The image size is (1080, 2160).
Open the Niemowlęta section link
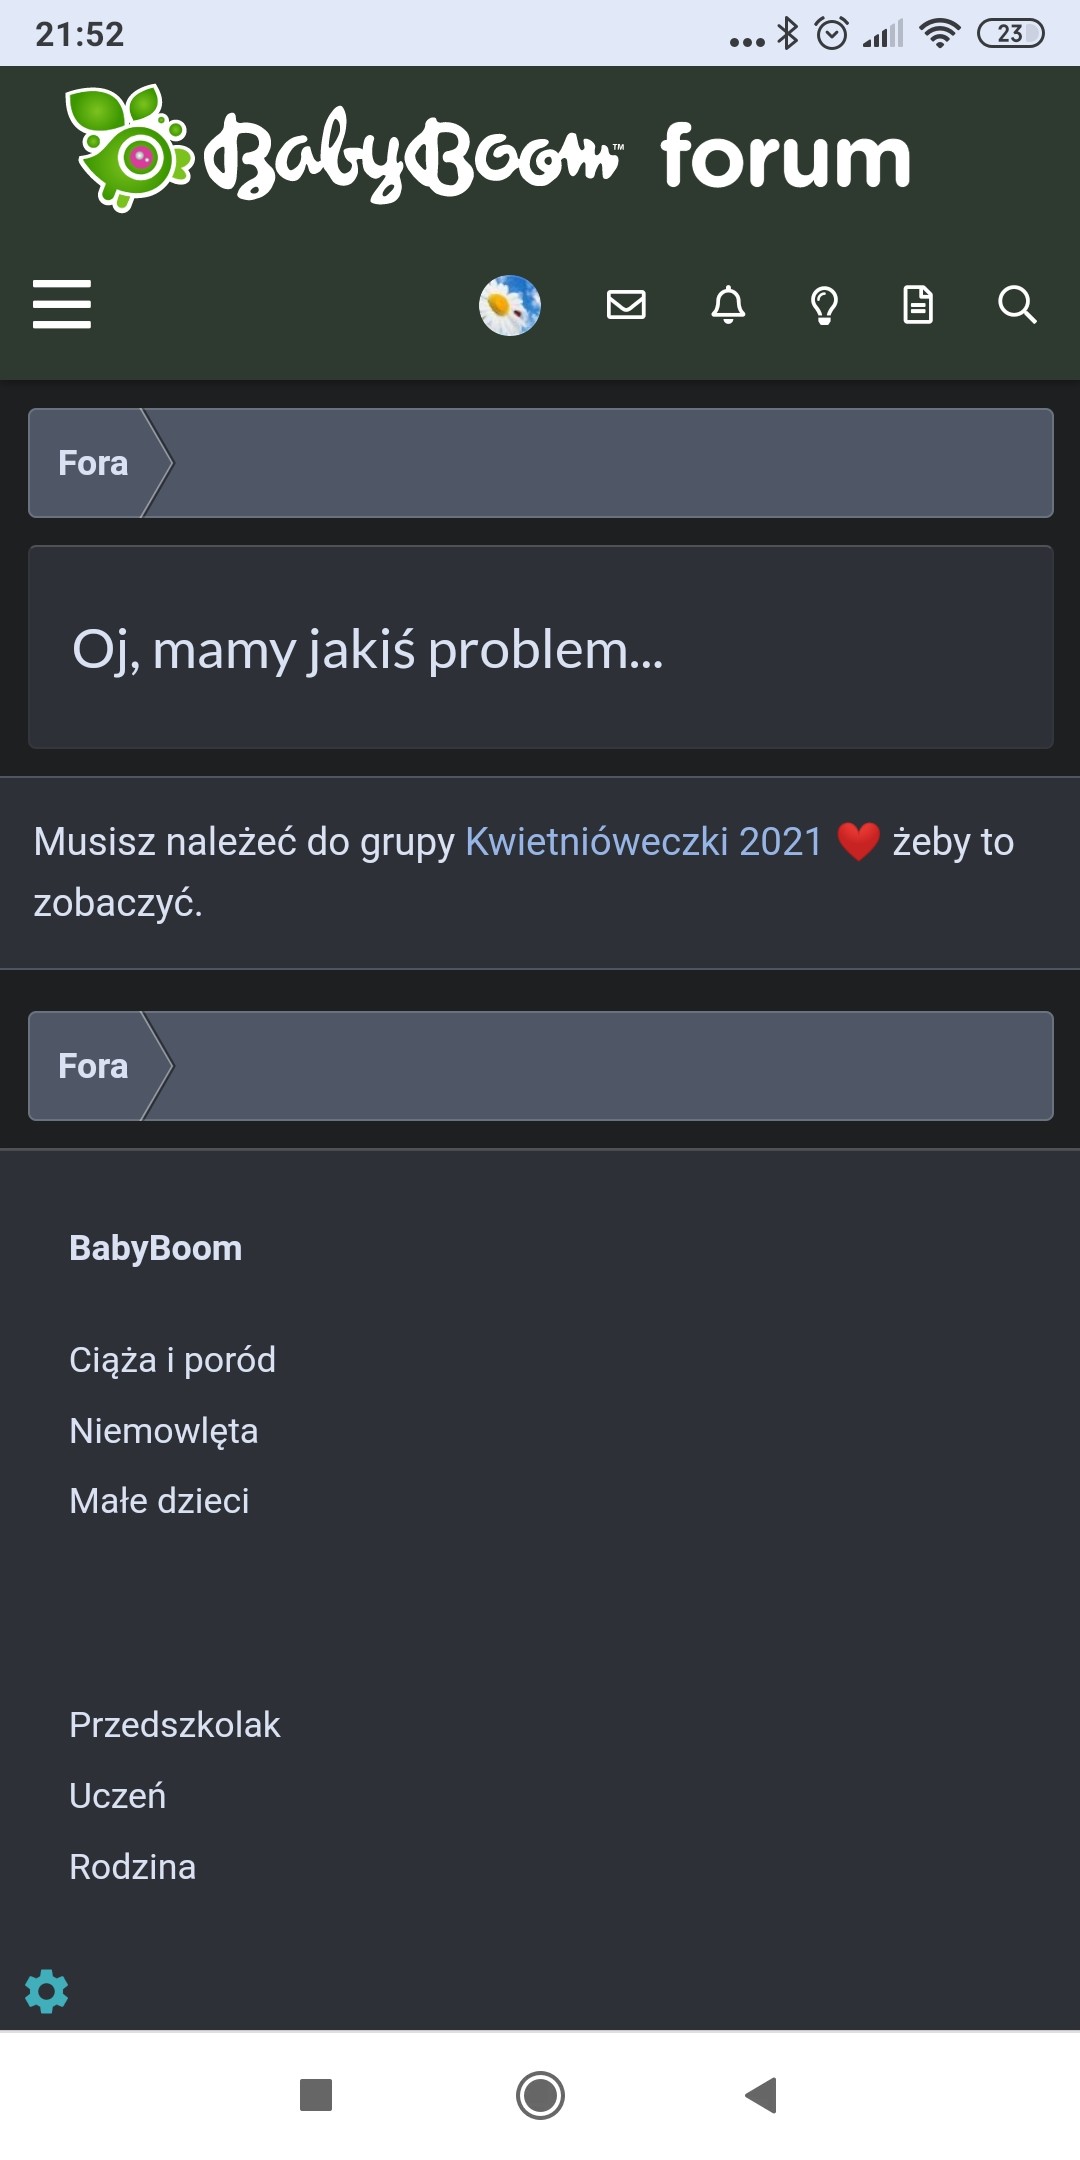coord(164,1431)
